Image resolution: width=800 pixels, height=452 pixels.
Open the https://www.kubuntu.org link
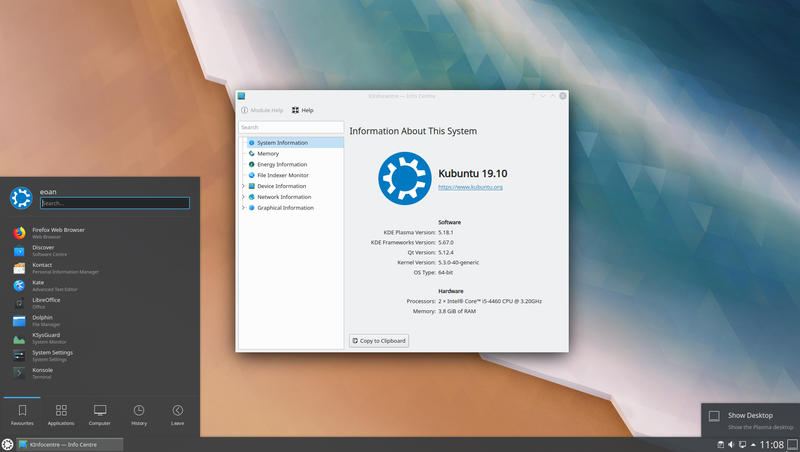click(x=470, y=187)
